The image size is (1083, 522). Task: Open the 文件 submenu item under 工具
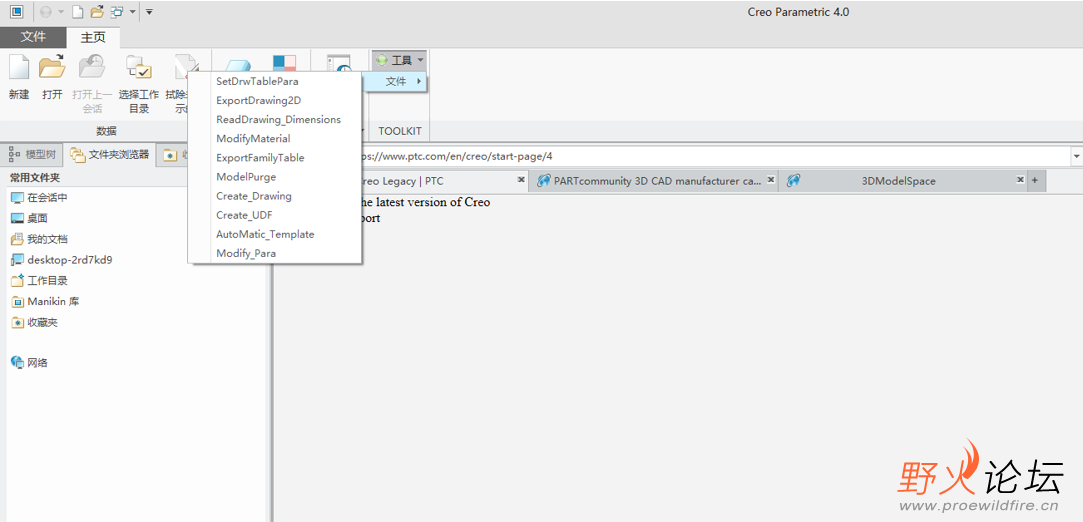pyautogui.click(x=396, y=81)
